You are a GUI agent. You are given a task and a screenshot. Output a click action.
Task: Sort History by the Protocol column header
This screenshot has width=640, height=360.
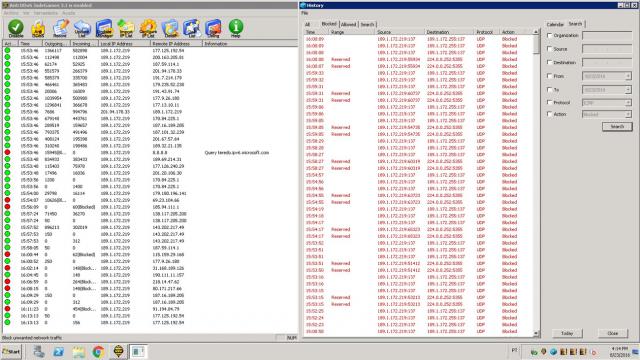[486, 32]
